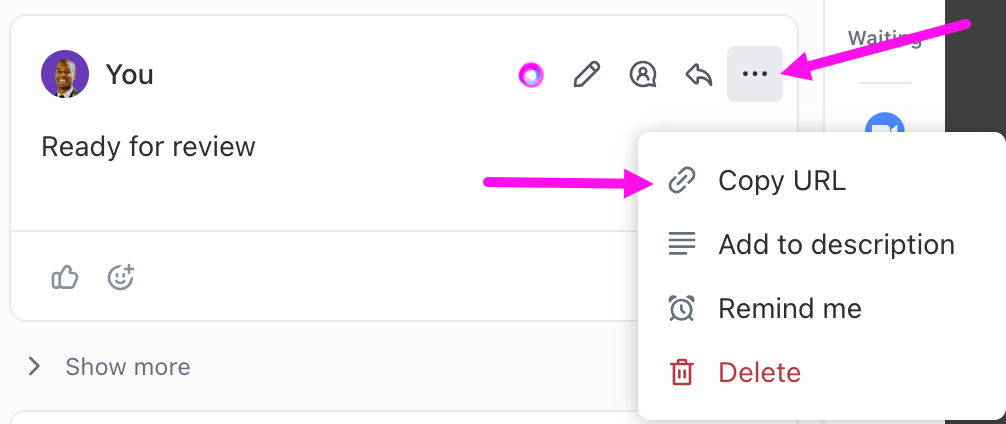The height and width of the screenshot is (424, 1006).
Task: Expand the Show more chevron
Action: [x=34, y=367]
